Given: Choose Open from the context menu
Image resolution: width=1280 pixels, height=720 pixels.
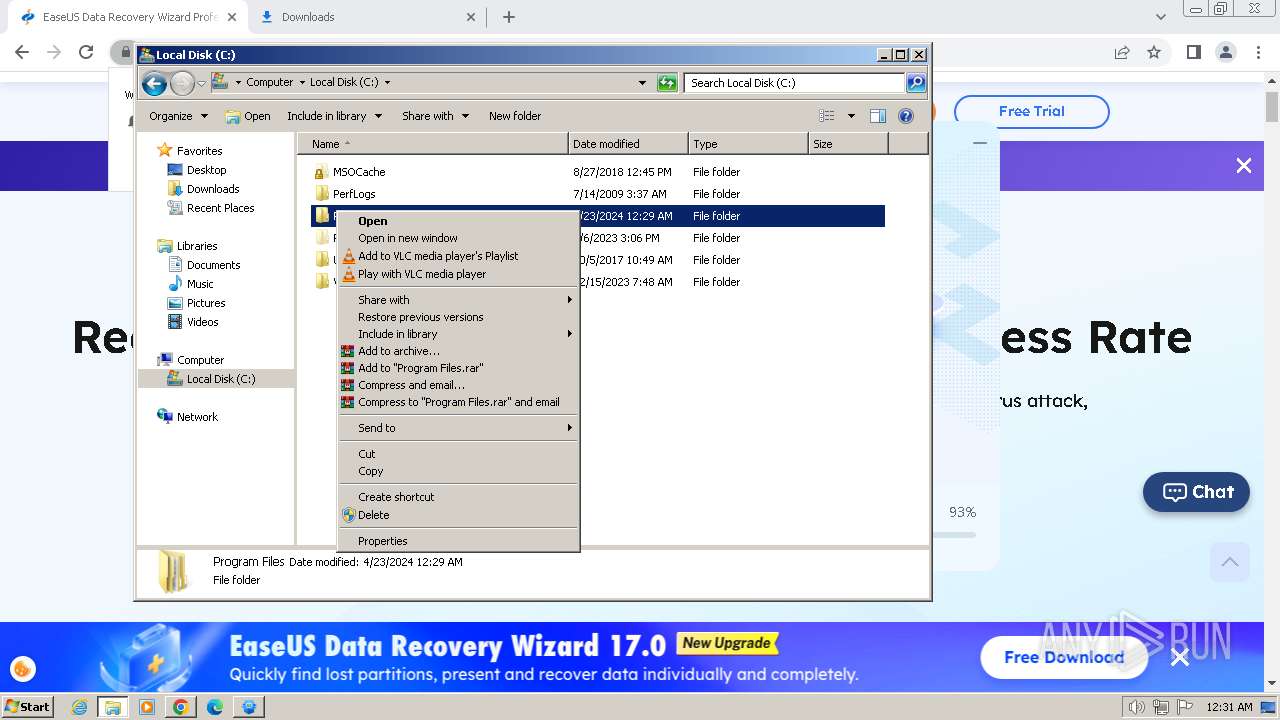Looking at the screenshot, I should click(x=458, y=221).
